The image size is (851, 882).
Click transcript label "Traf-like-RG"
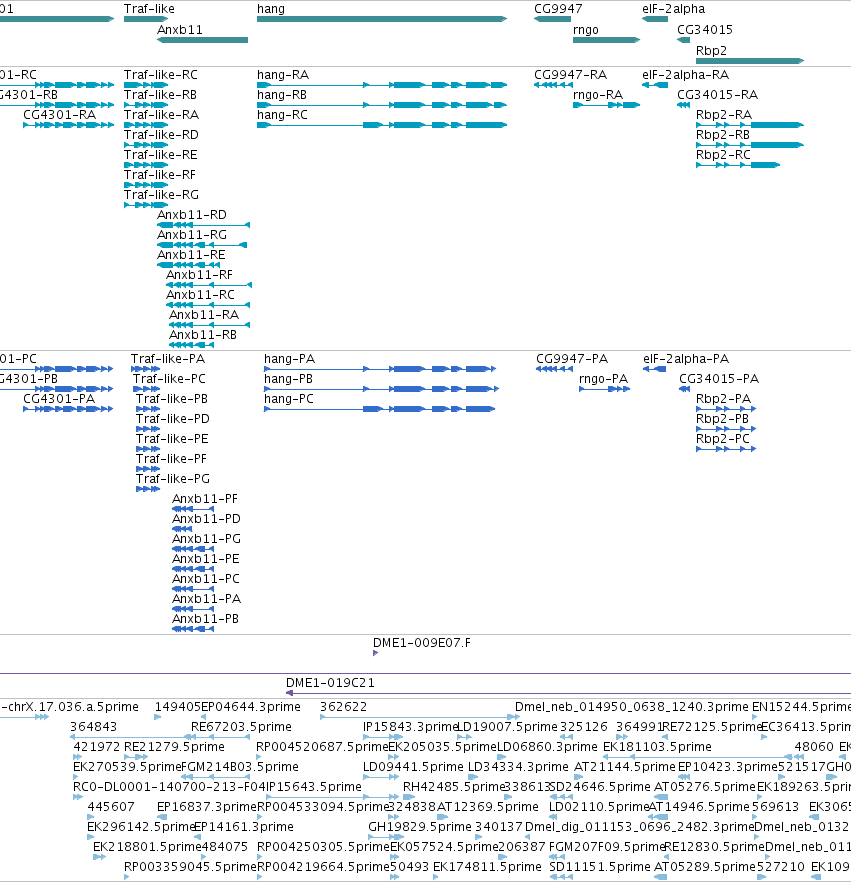tap(161, 195)
